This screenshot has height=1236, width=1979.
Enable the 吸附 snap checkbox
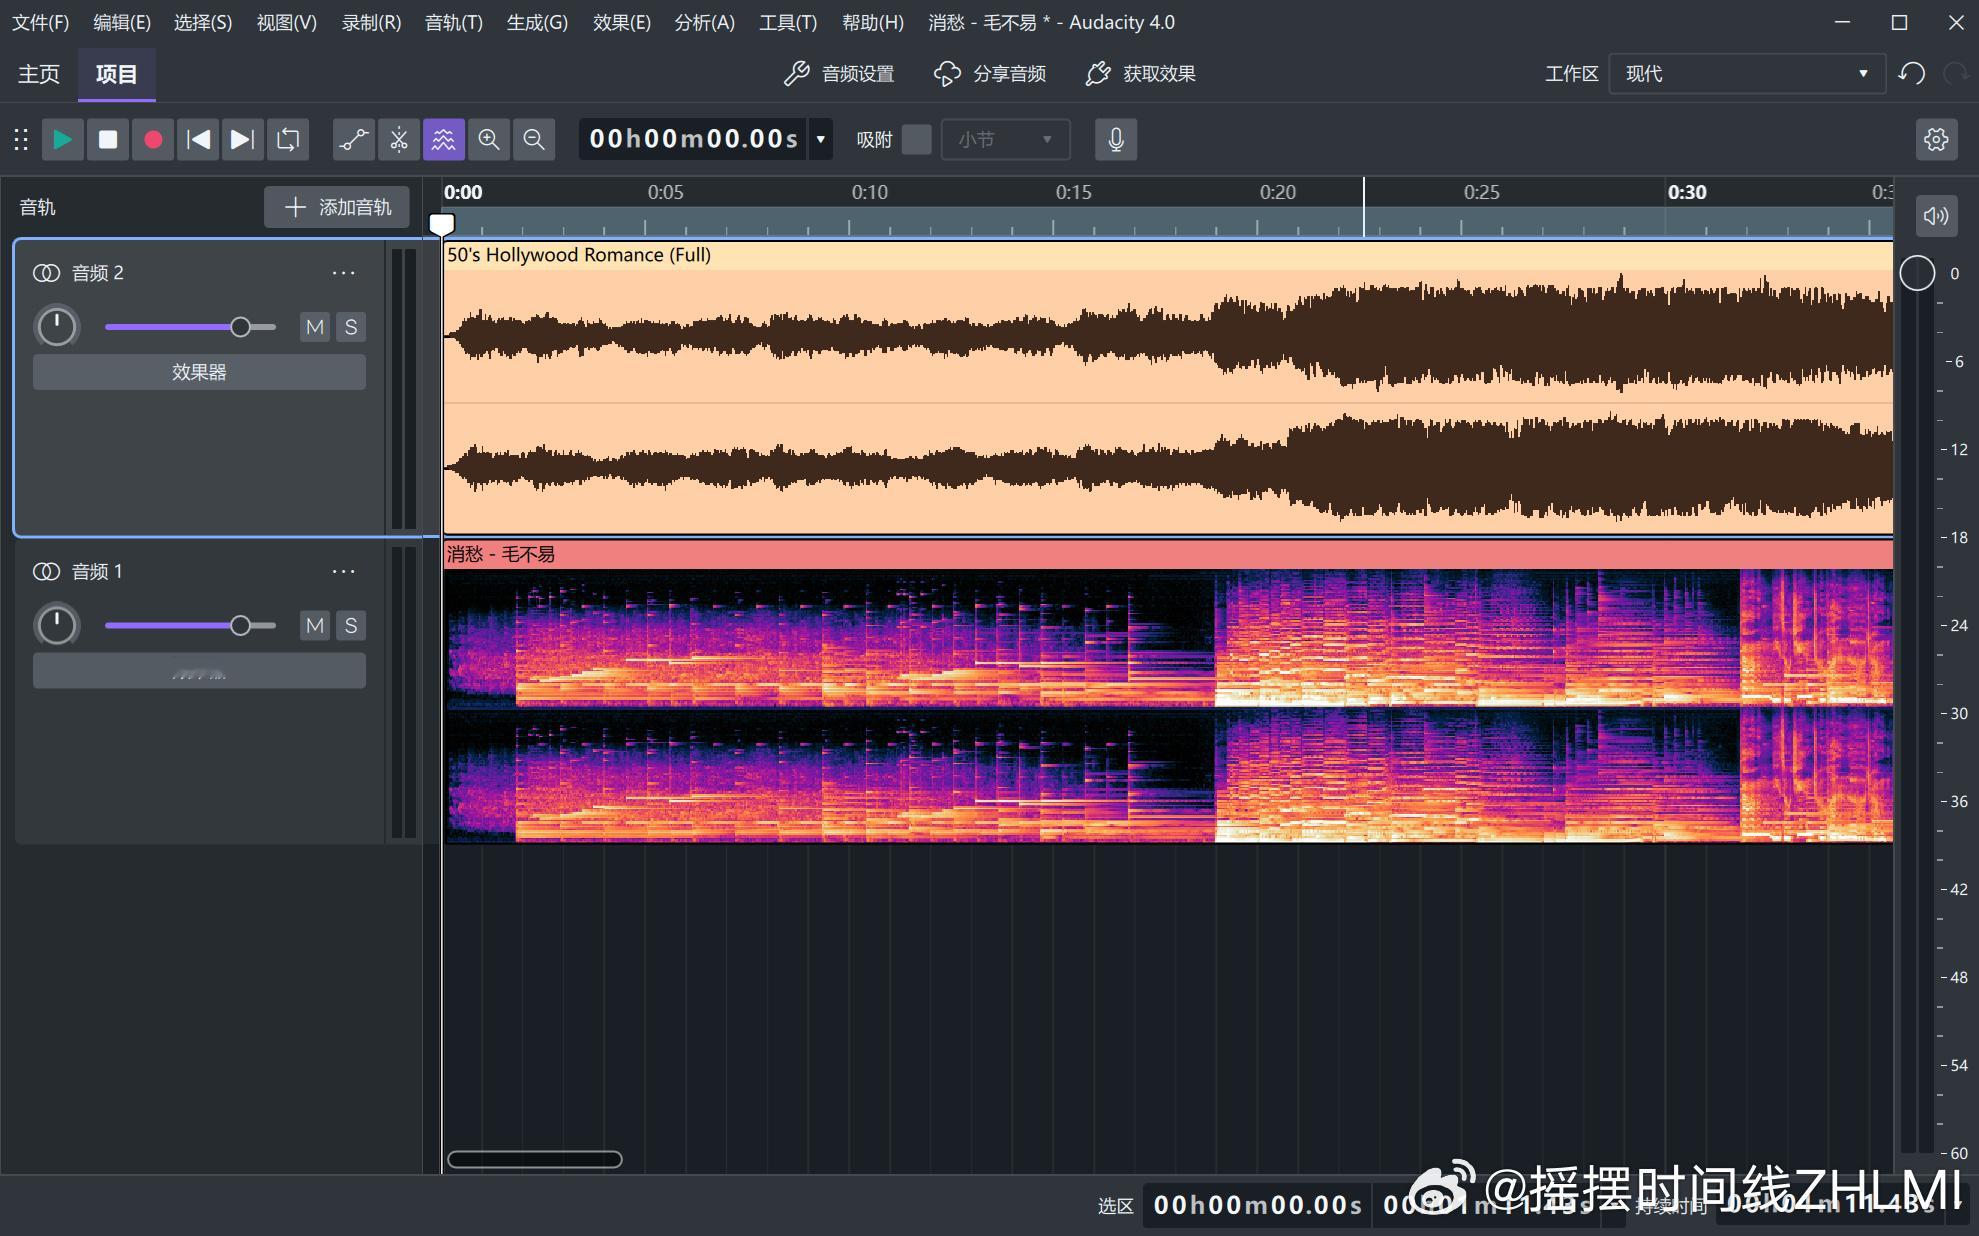pyautogui.click(x=916, y=139)
